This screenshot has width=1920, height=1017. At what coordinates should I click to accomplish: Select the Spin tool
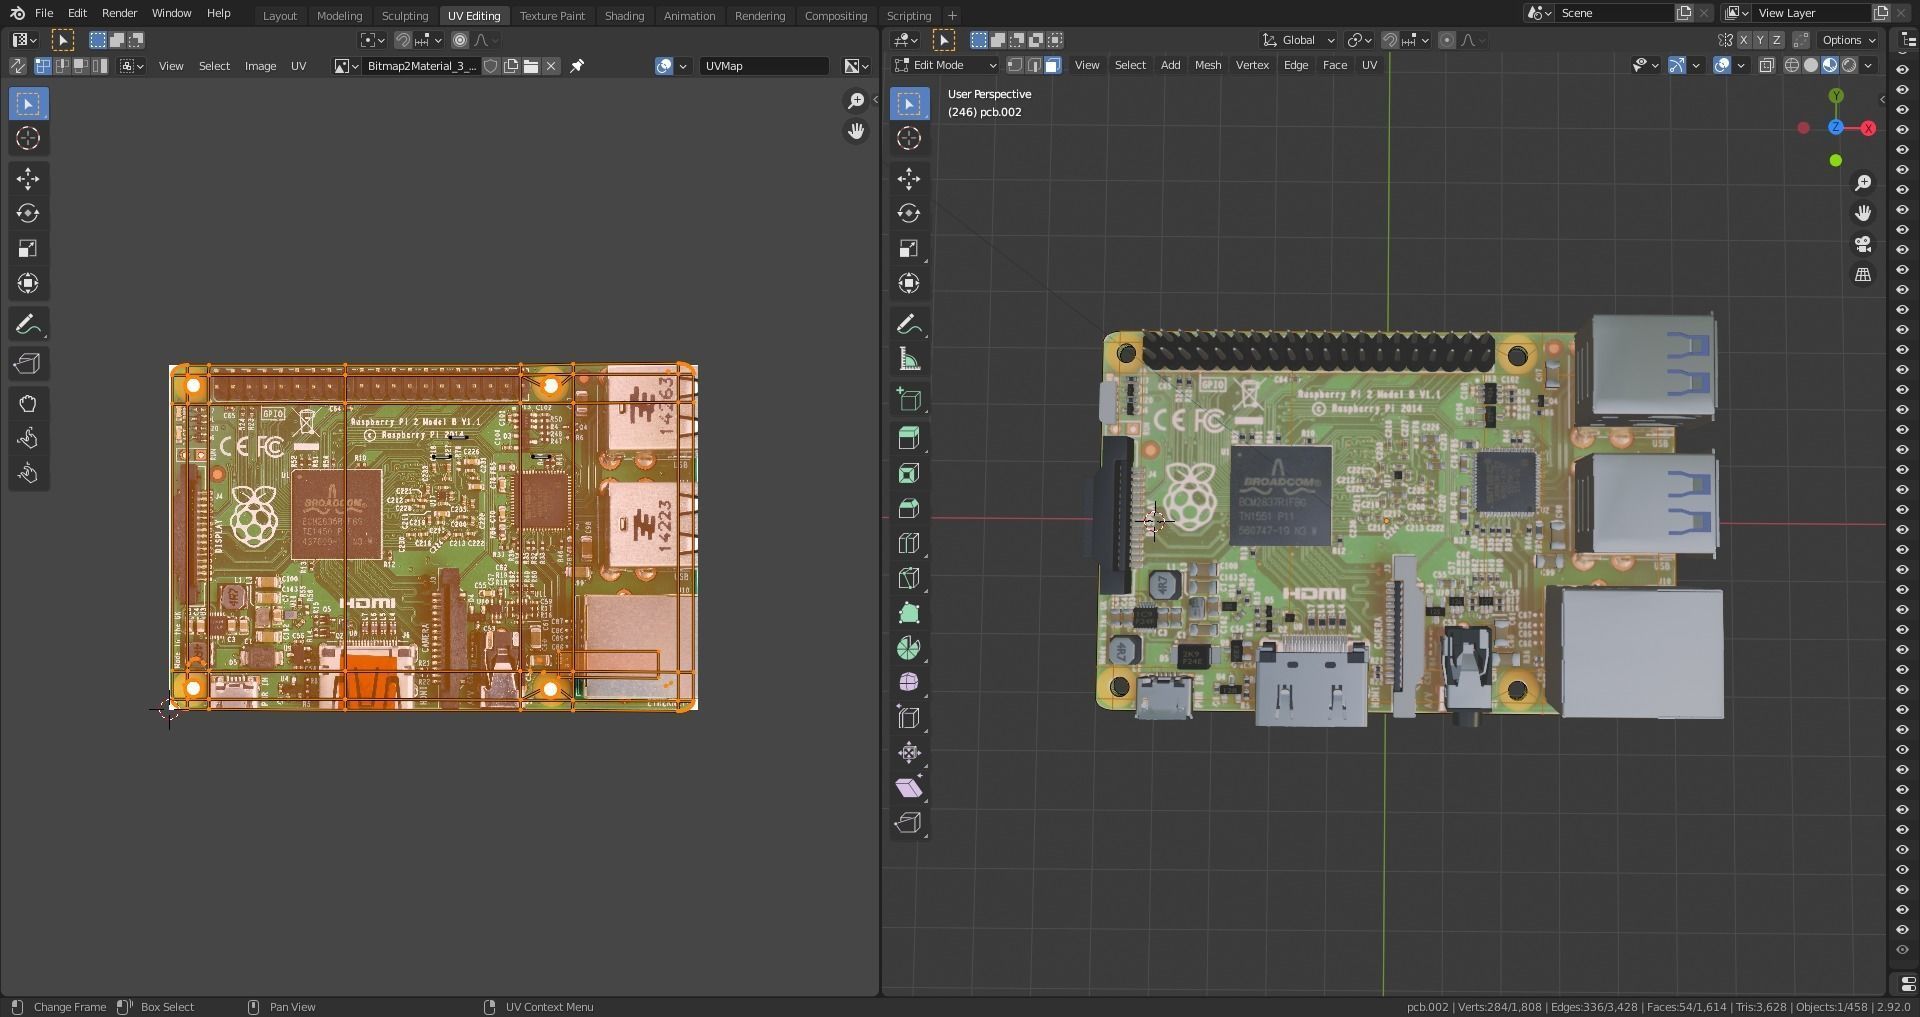pyautogui.click(x=909, y=648)
